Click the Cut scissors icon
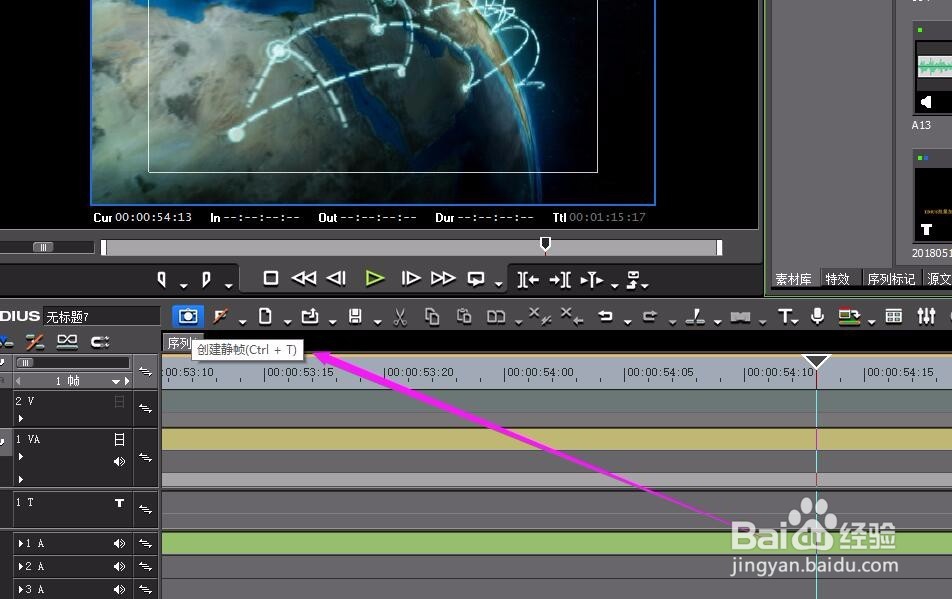The width and height of the screenshot is (952, 599). [x=400, y=317]
